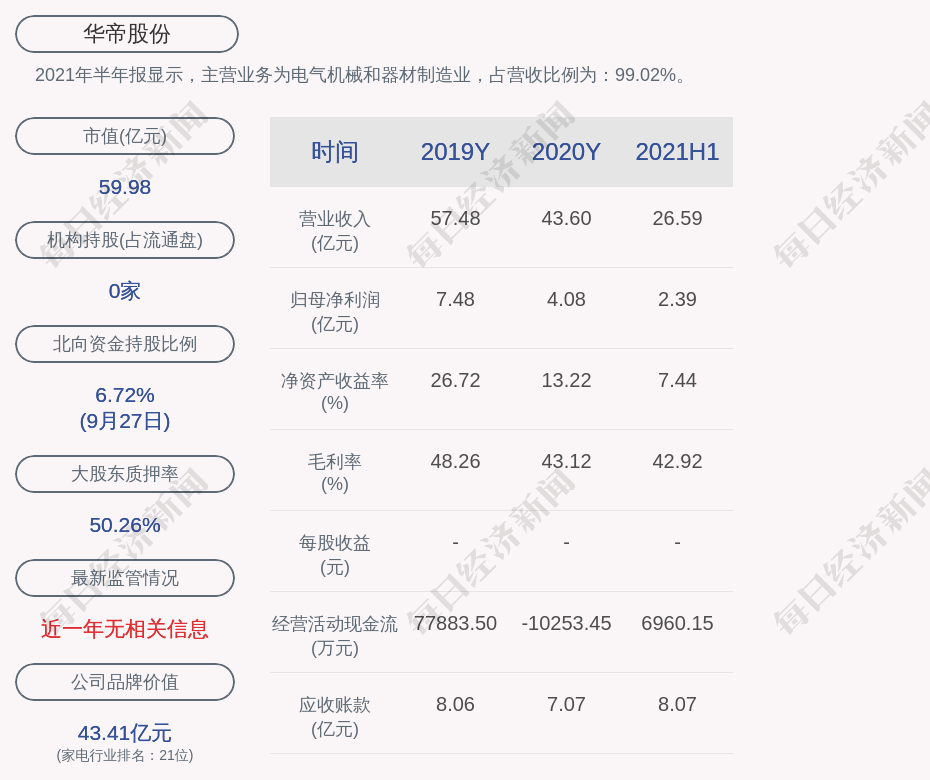The width and height of the screenshot is (930, 780).
Task: Select the 2019Y column header
Action: click(x=455, y=152)
